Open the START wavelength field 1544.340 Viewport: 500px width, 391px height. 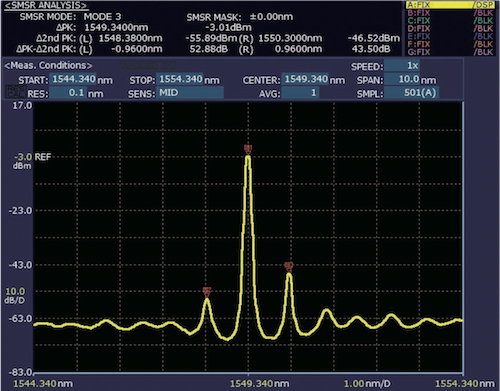(x=73, y=79)
